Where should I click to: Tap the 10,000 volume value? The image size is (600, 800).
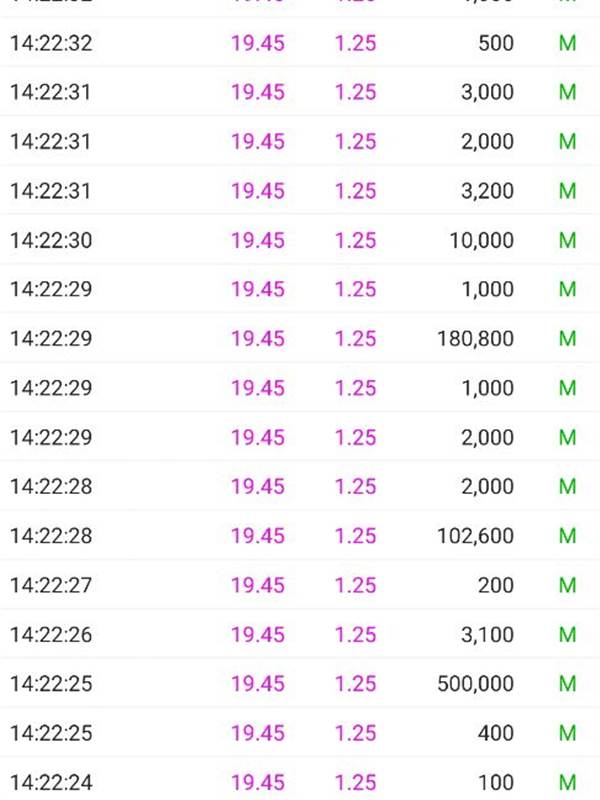(481, 240)
